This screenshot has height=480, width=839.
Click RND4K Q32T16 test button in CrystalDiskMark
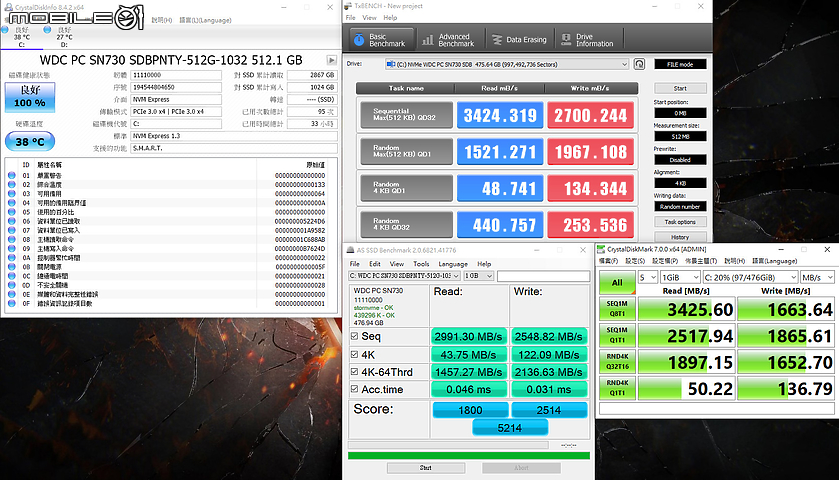pos(617,362)
